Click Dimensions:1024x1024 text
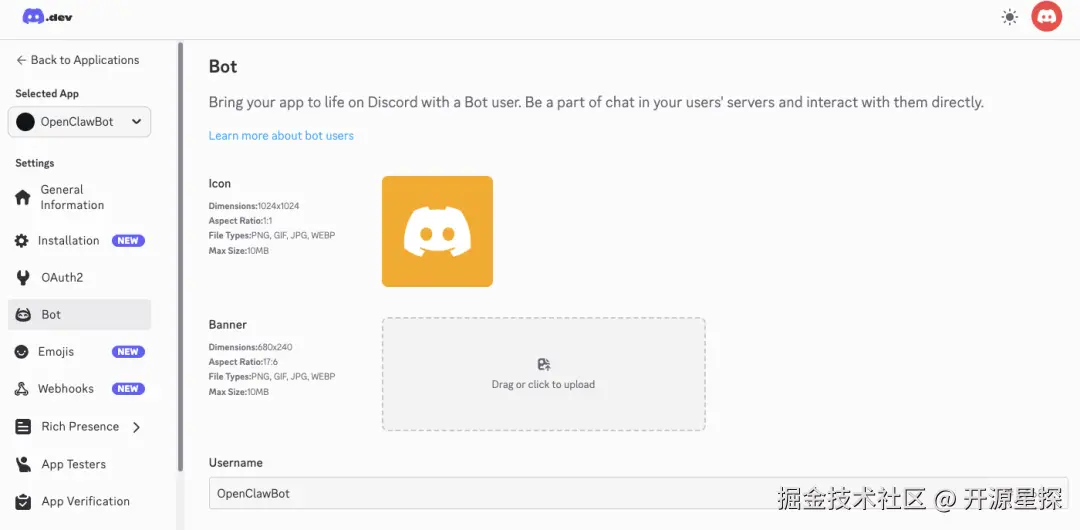 pyautogui.click(x=253, y=205)
